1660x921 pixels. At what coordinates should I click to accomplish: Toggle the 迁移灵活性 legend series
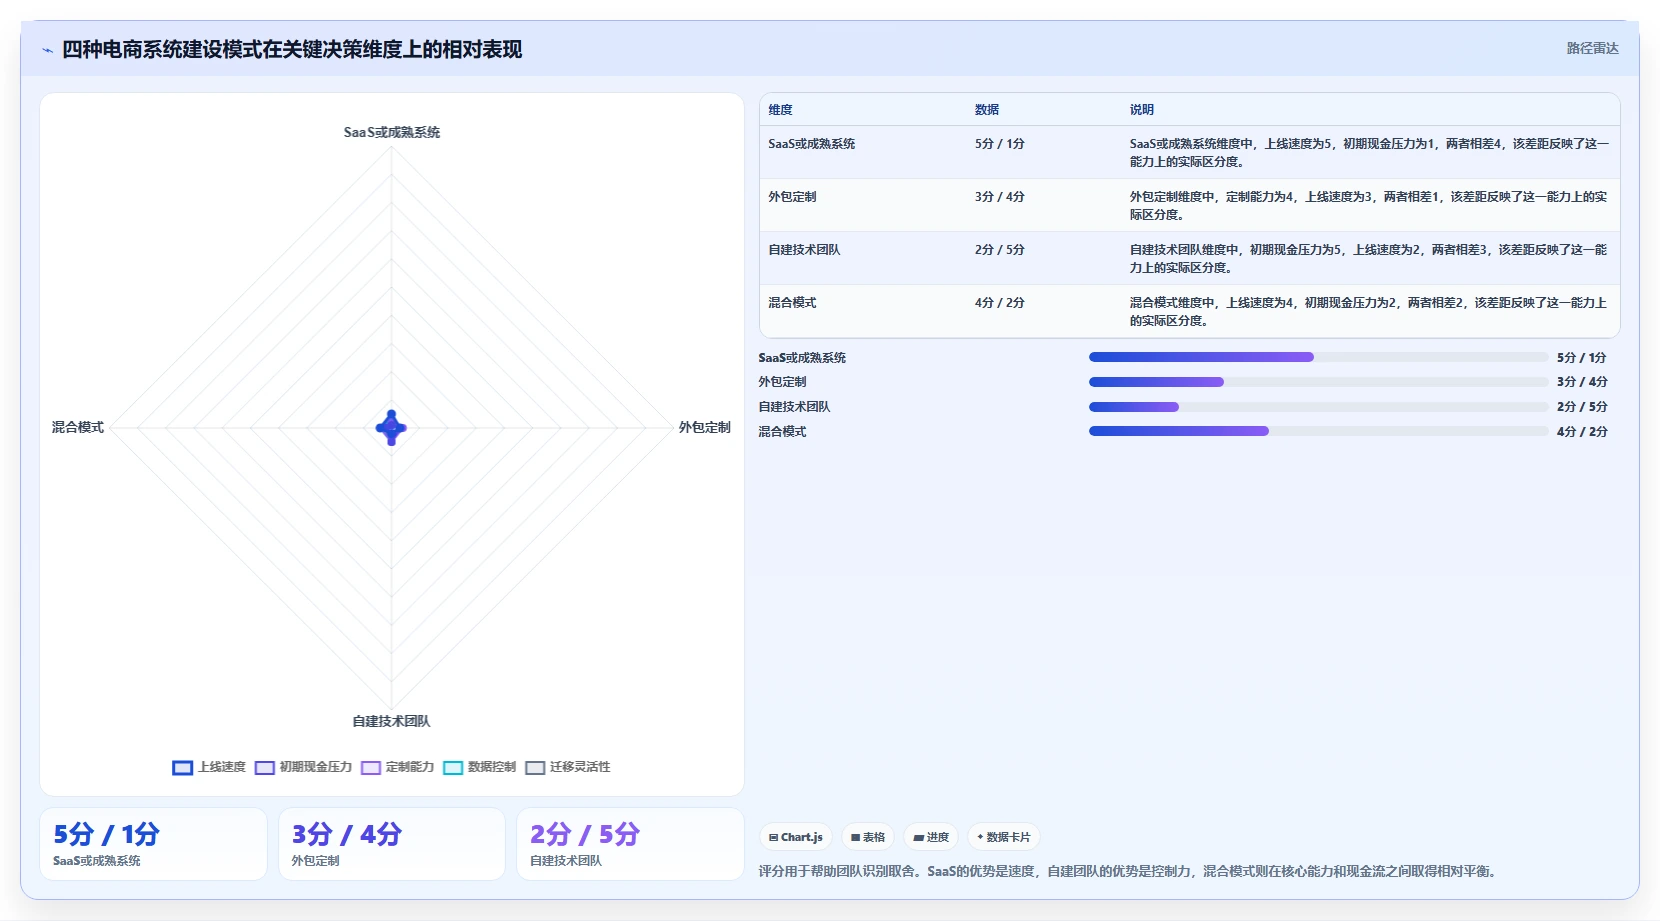[567, 767]
